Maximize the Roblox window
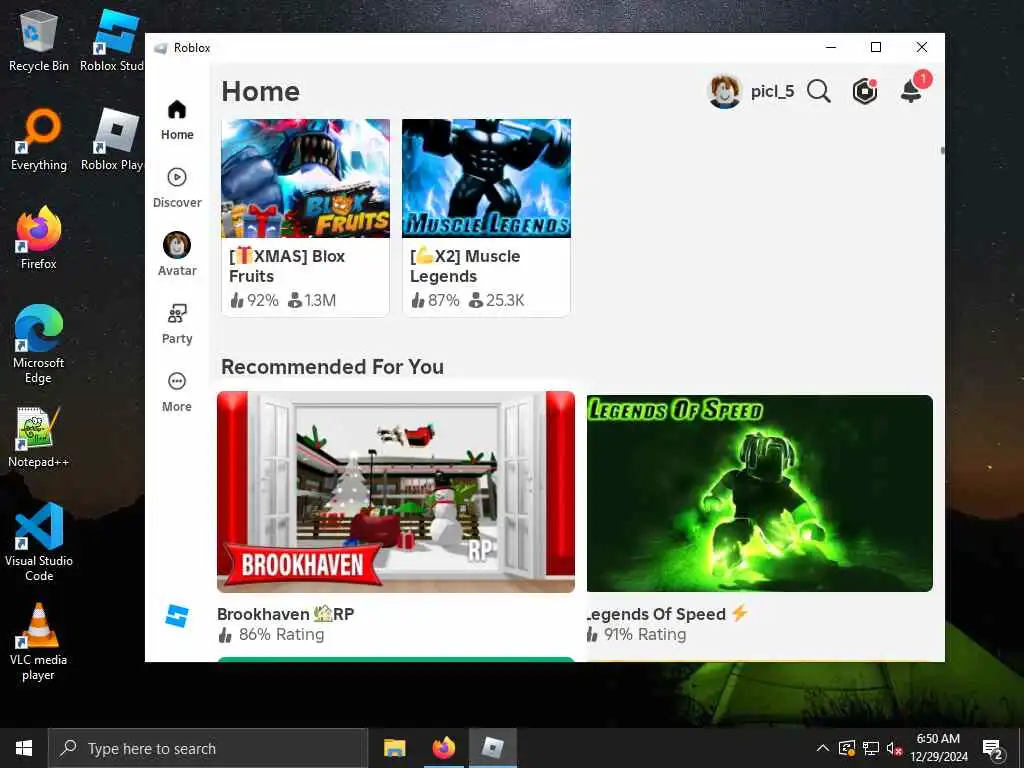The height and width of the screenshot is (768, 1024). (x=876, y=47)
